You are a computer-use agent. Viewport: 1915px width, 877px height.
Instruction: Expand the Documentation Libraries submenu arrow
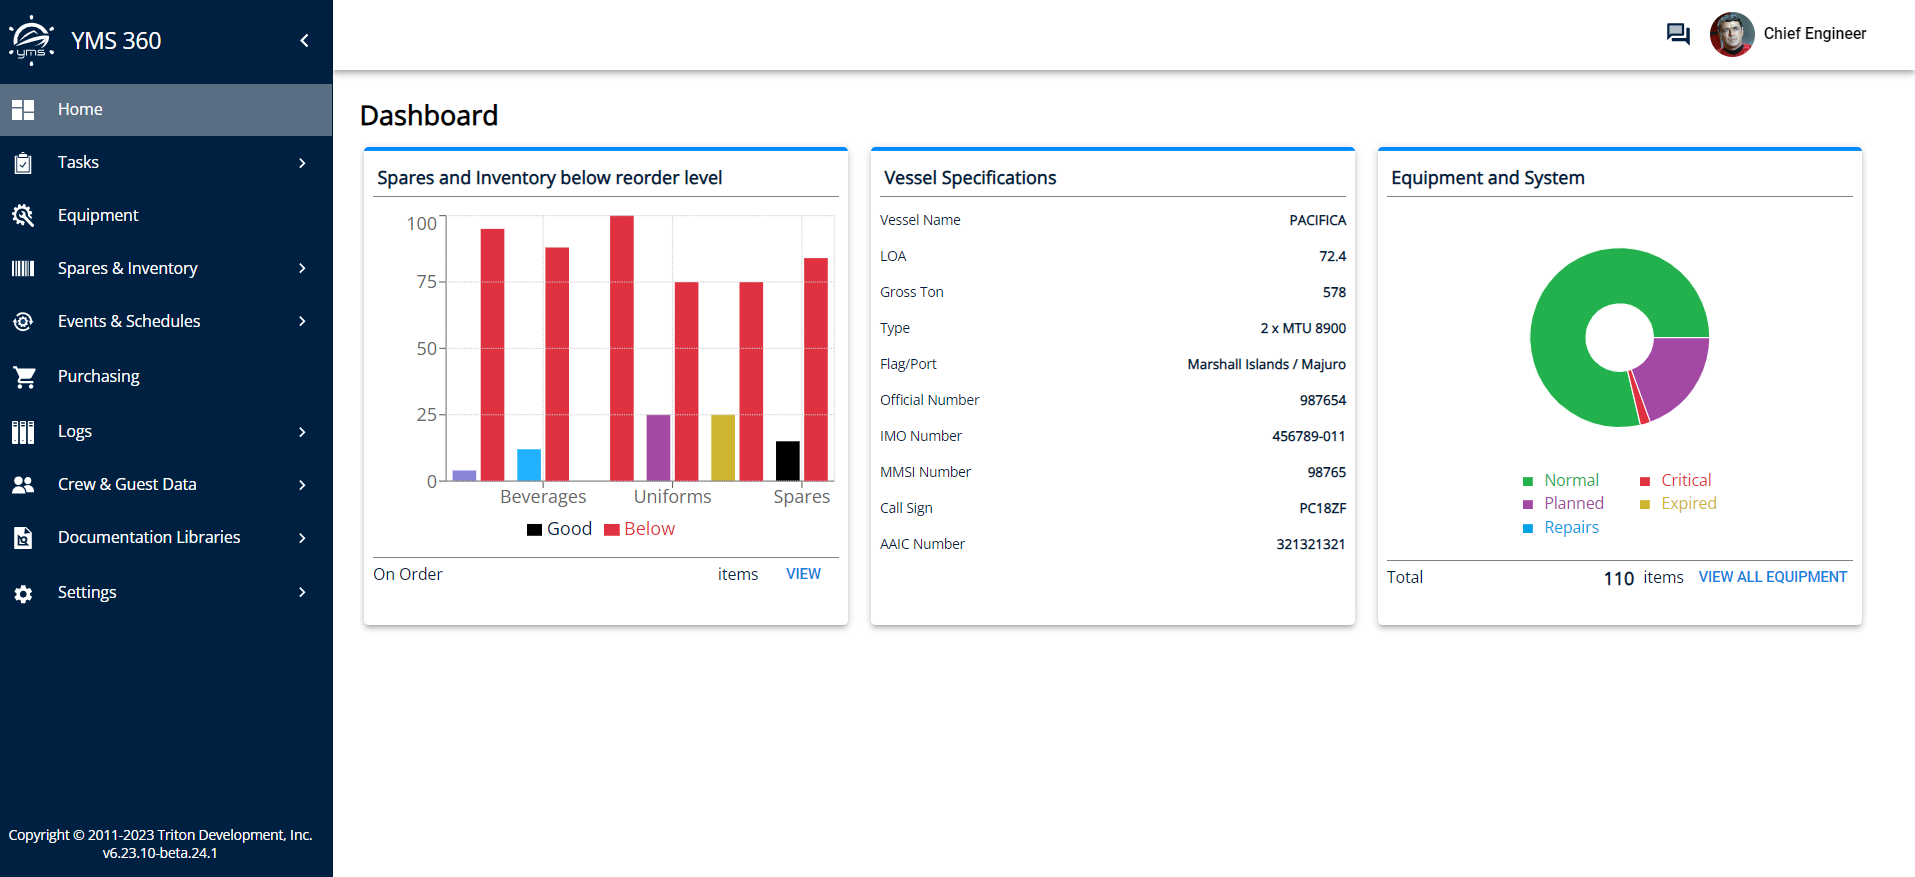(x=302, y=538)
